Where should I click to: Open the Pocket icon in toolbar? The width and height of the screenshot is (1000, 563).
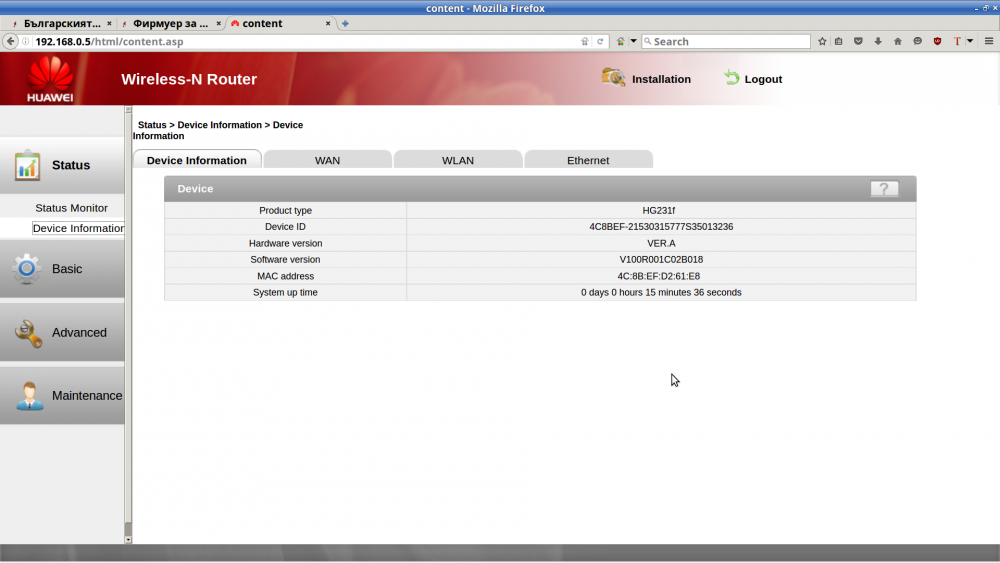tap(858, 41)
